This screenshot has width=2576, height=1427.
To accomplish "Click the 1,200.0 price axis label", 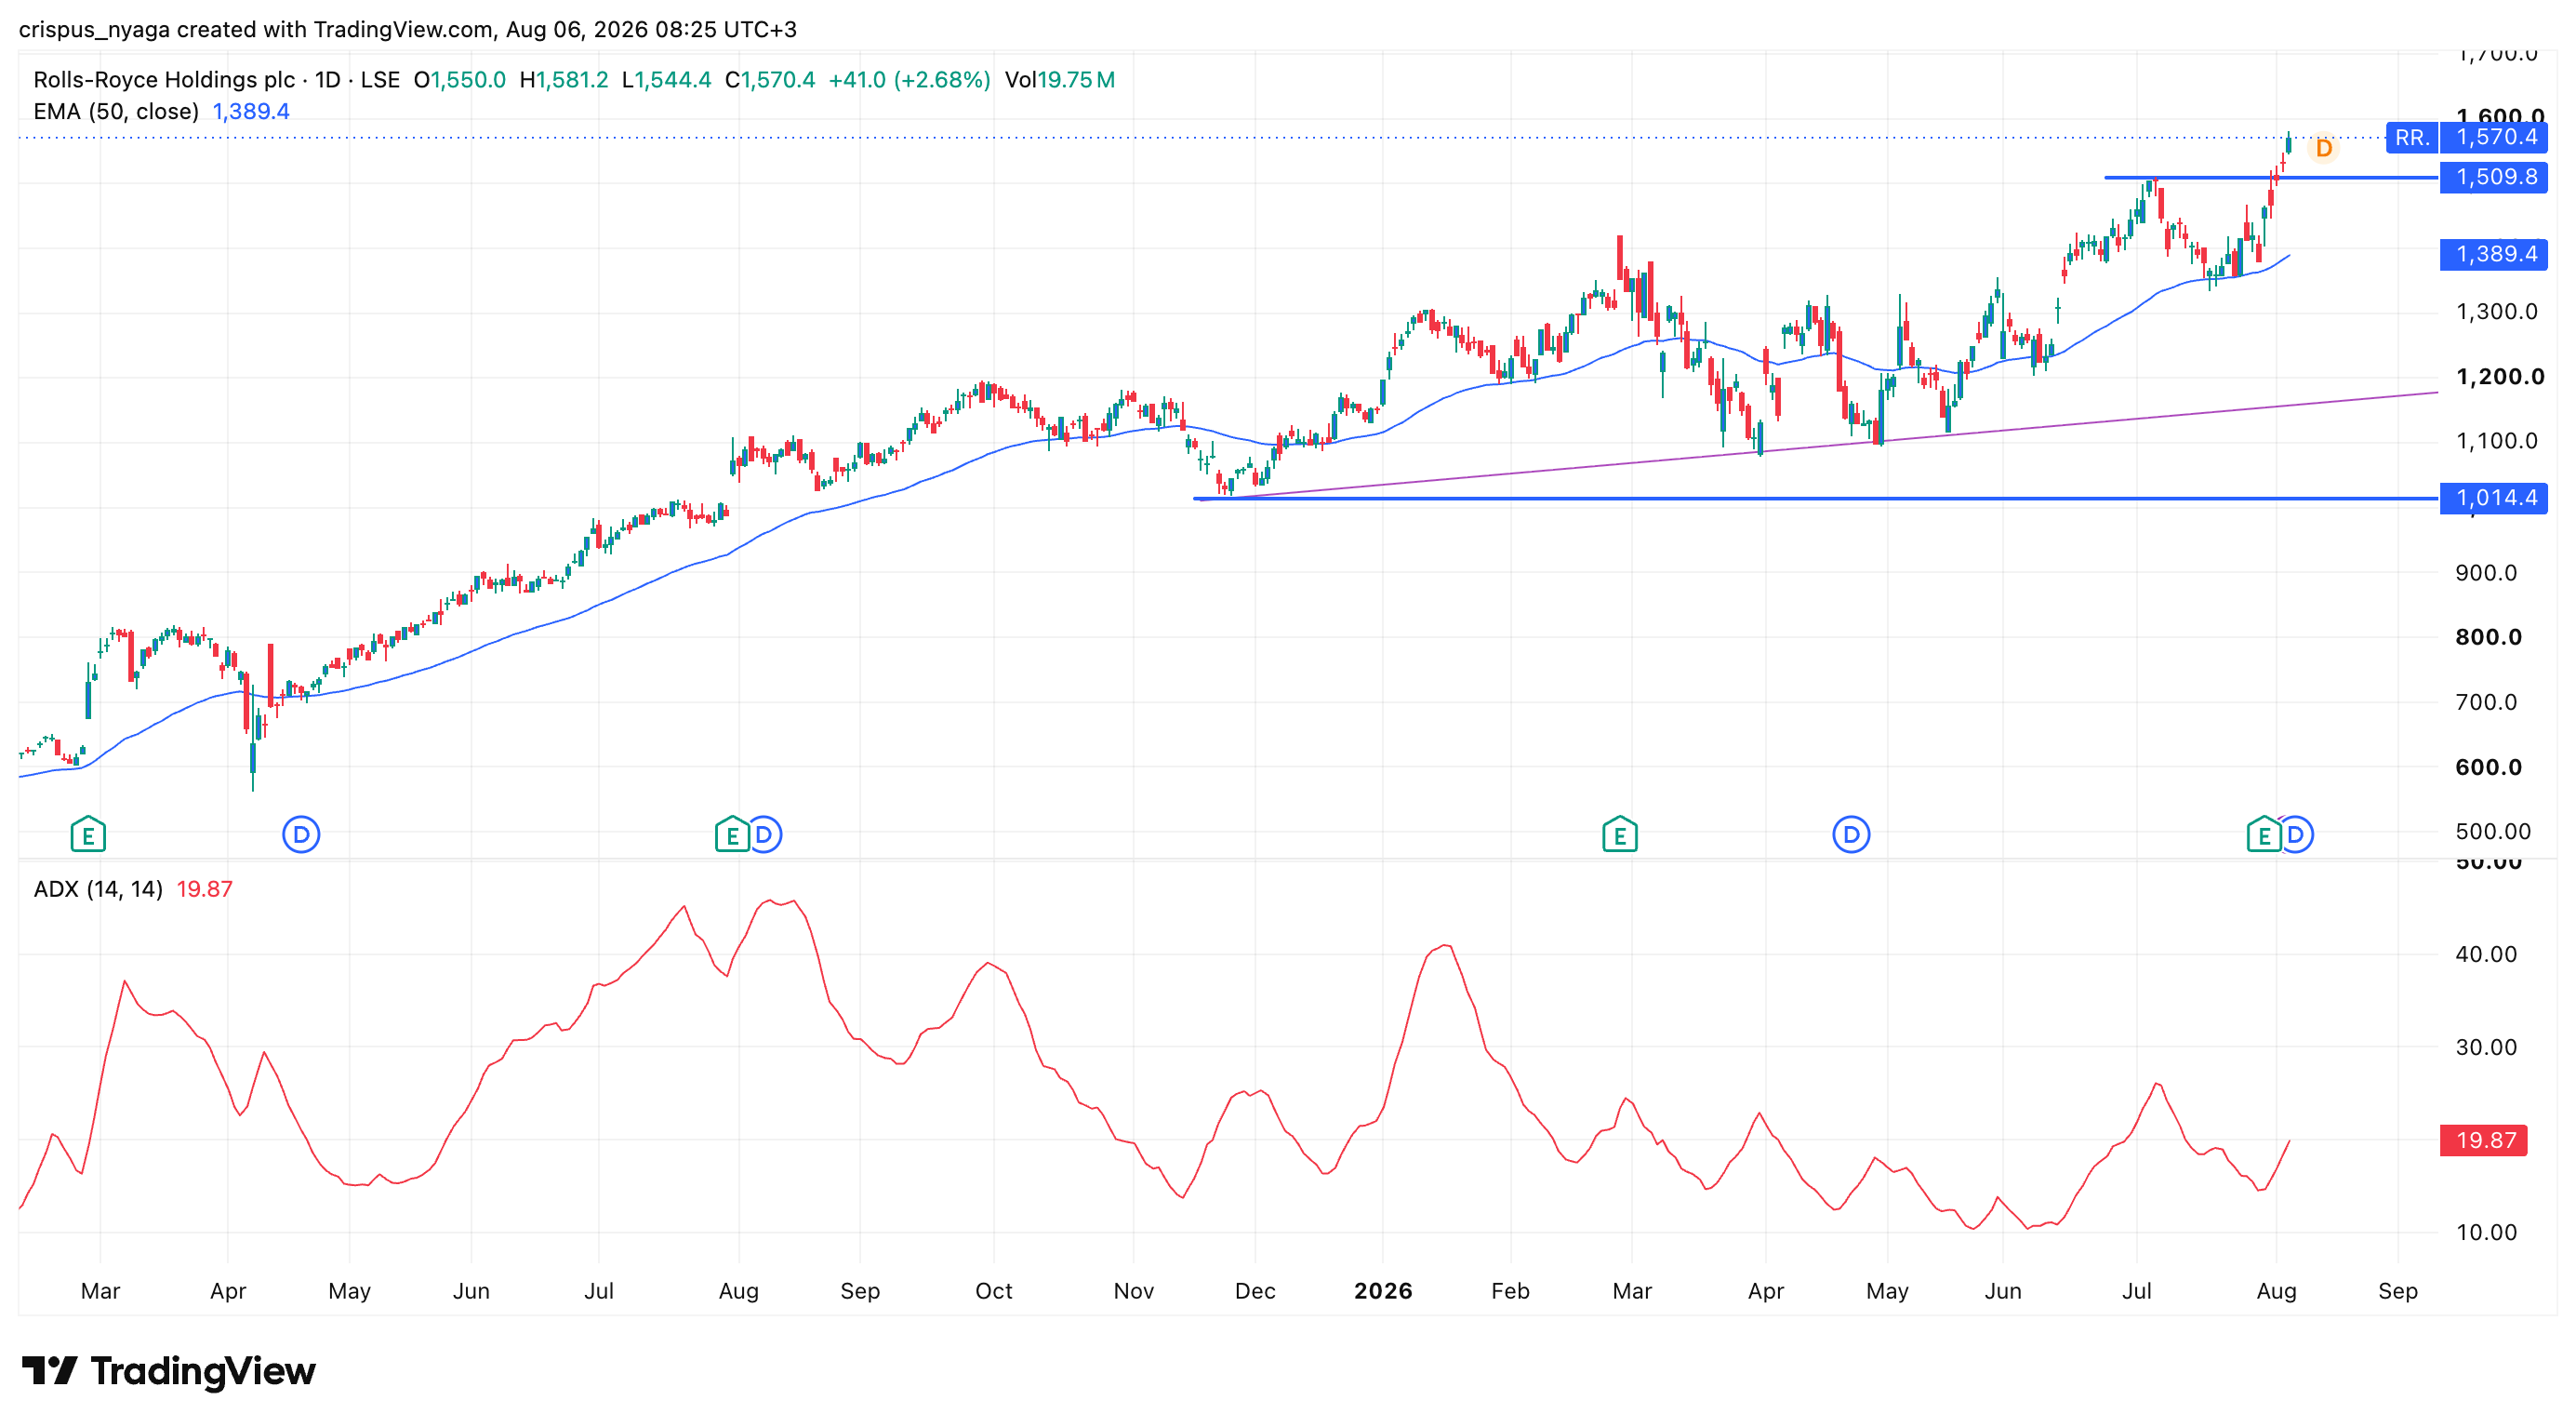I will (2500, 377).
